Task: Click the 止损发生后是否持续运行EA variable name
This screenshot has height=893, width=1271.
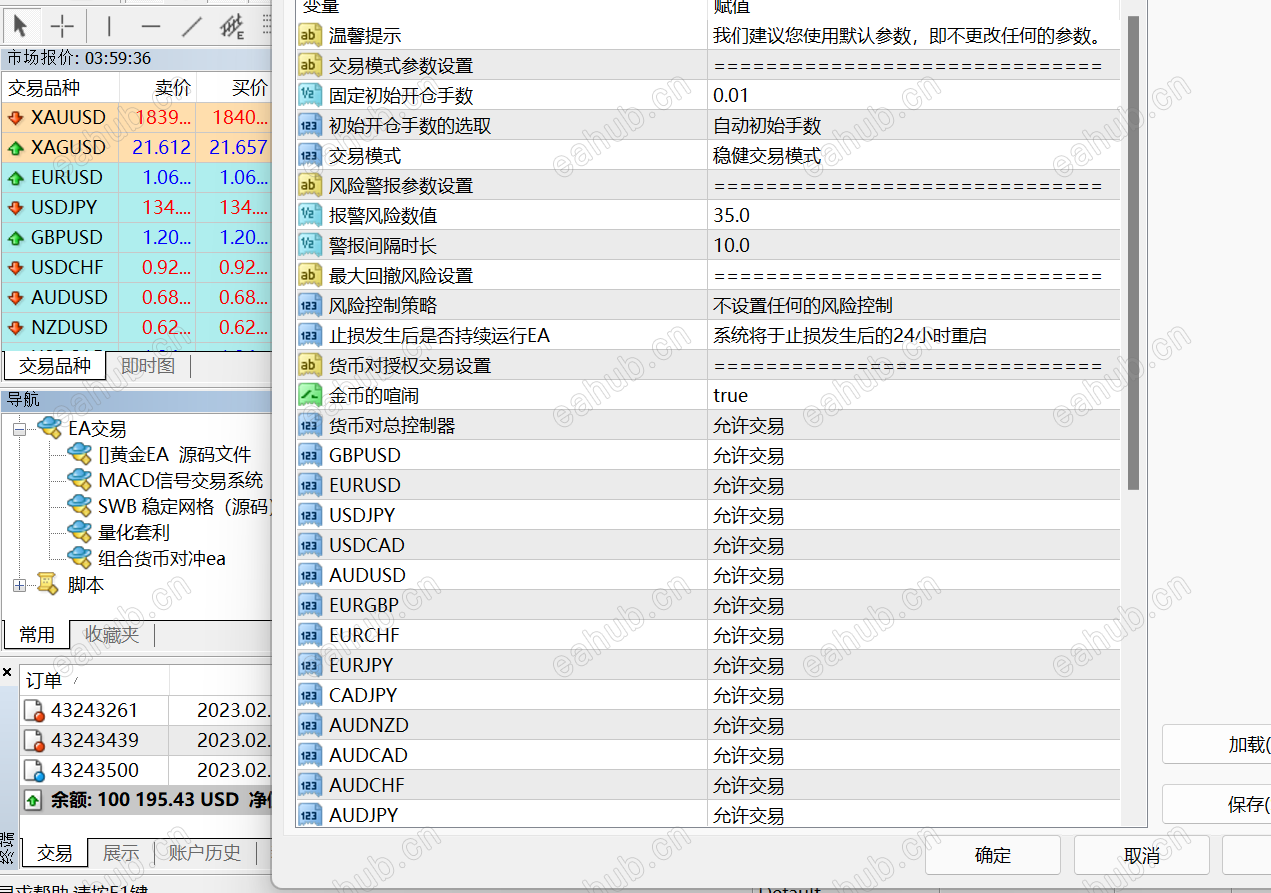Action: 439,335
